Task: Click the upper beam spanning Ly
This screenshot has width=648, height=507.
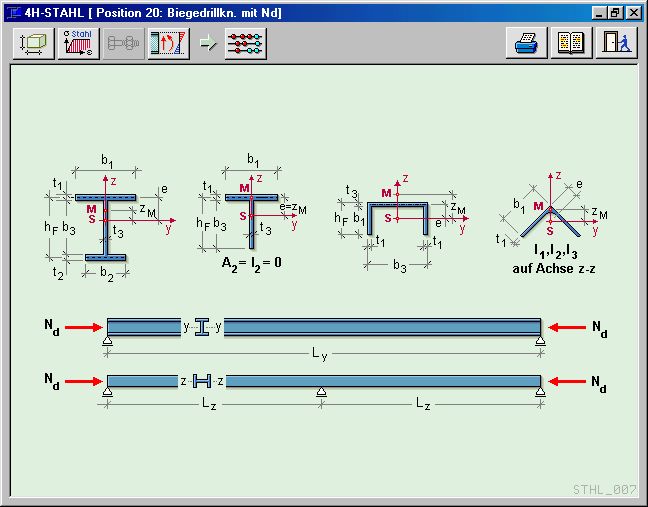Action: (380, 327)
